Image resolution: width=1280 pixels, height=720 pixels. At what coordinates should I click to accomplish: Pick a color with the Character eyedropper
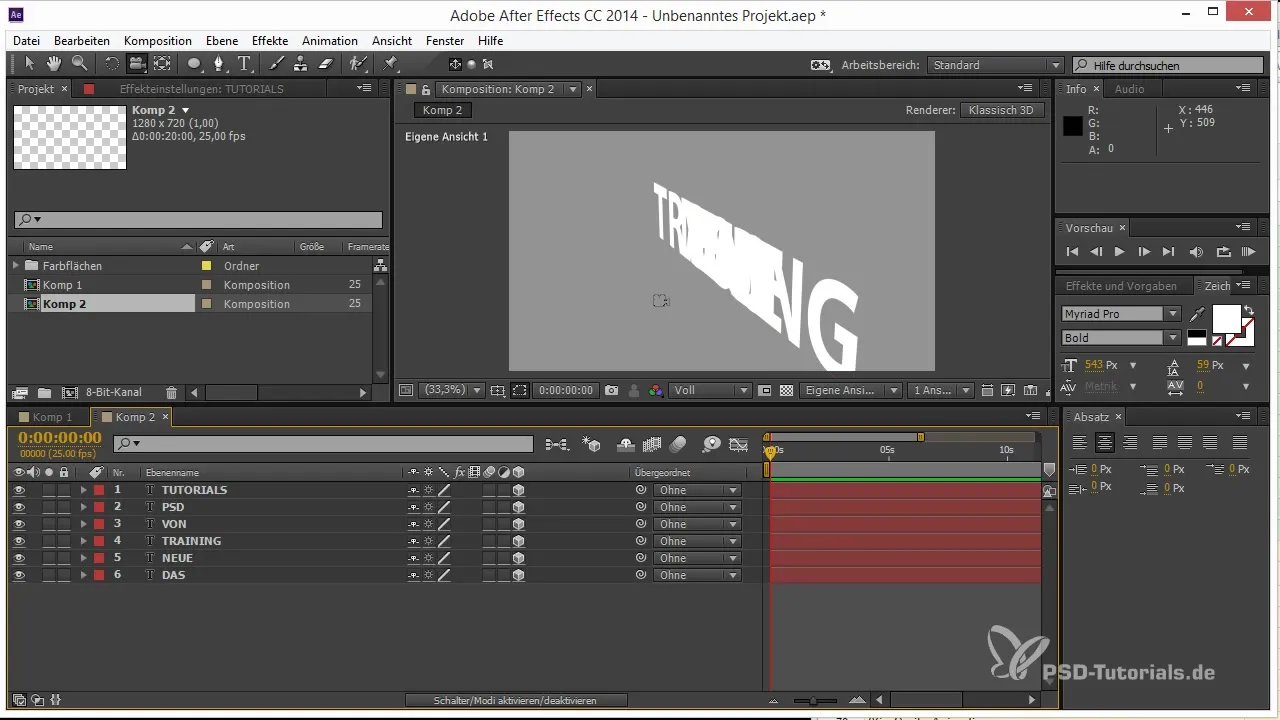click(1197, 315)
